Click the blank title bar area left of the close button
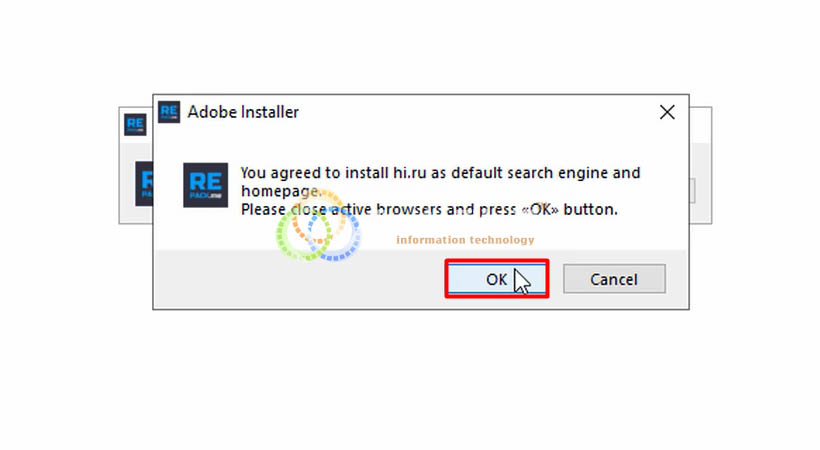 [x=476, y=112]
